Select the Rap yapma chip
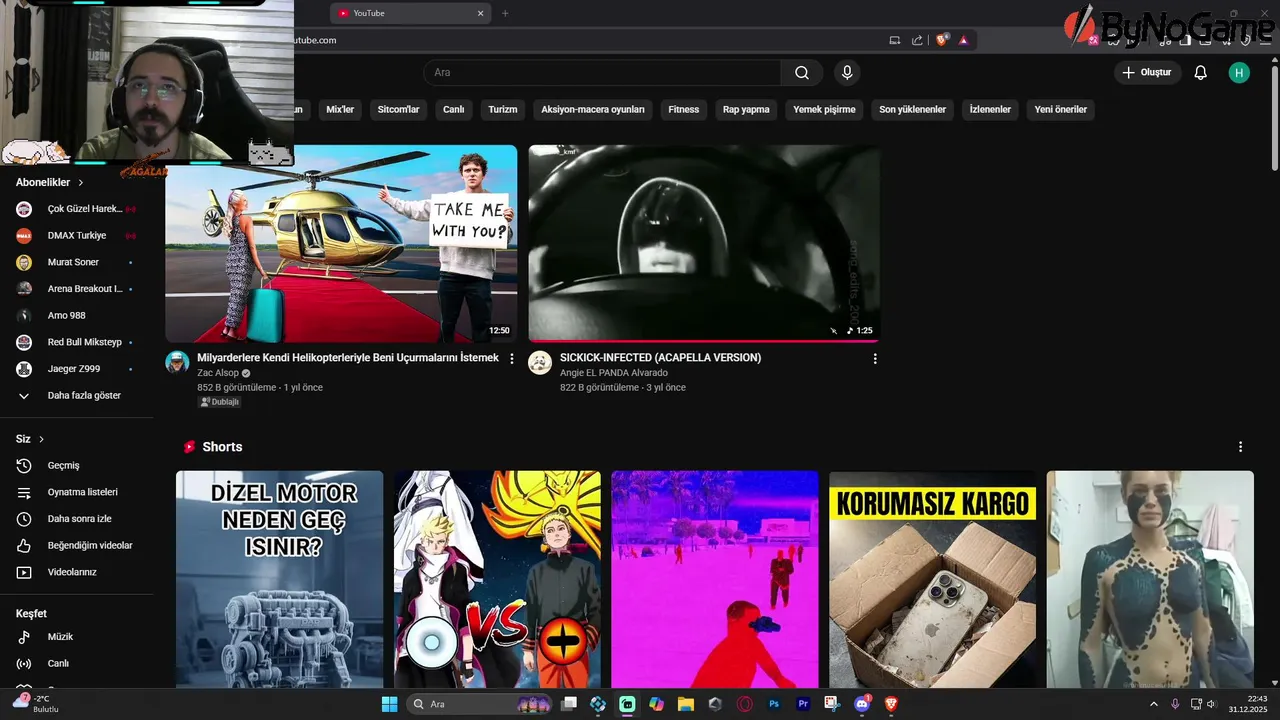 [x=746, y=110]
